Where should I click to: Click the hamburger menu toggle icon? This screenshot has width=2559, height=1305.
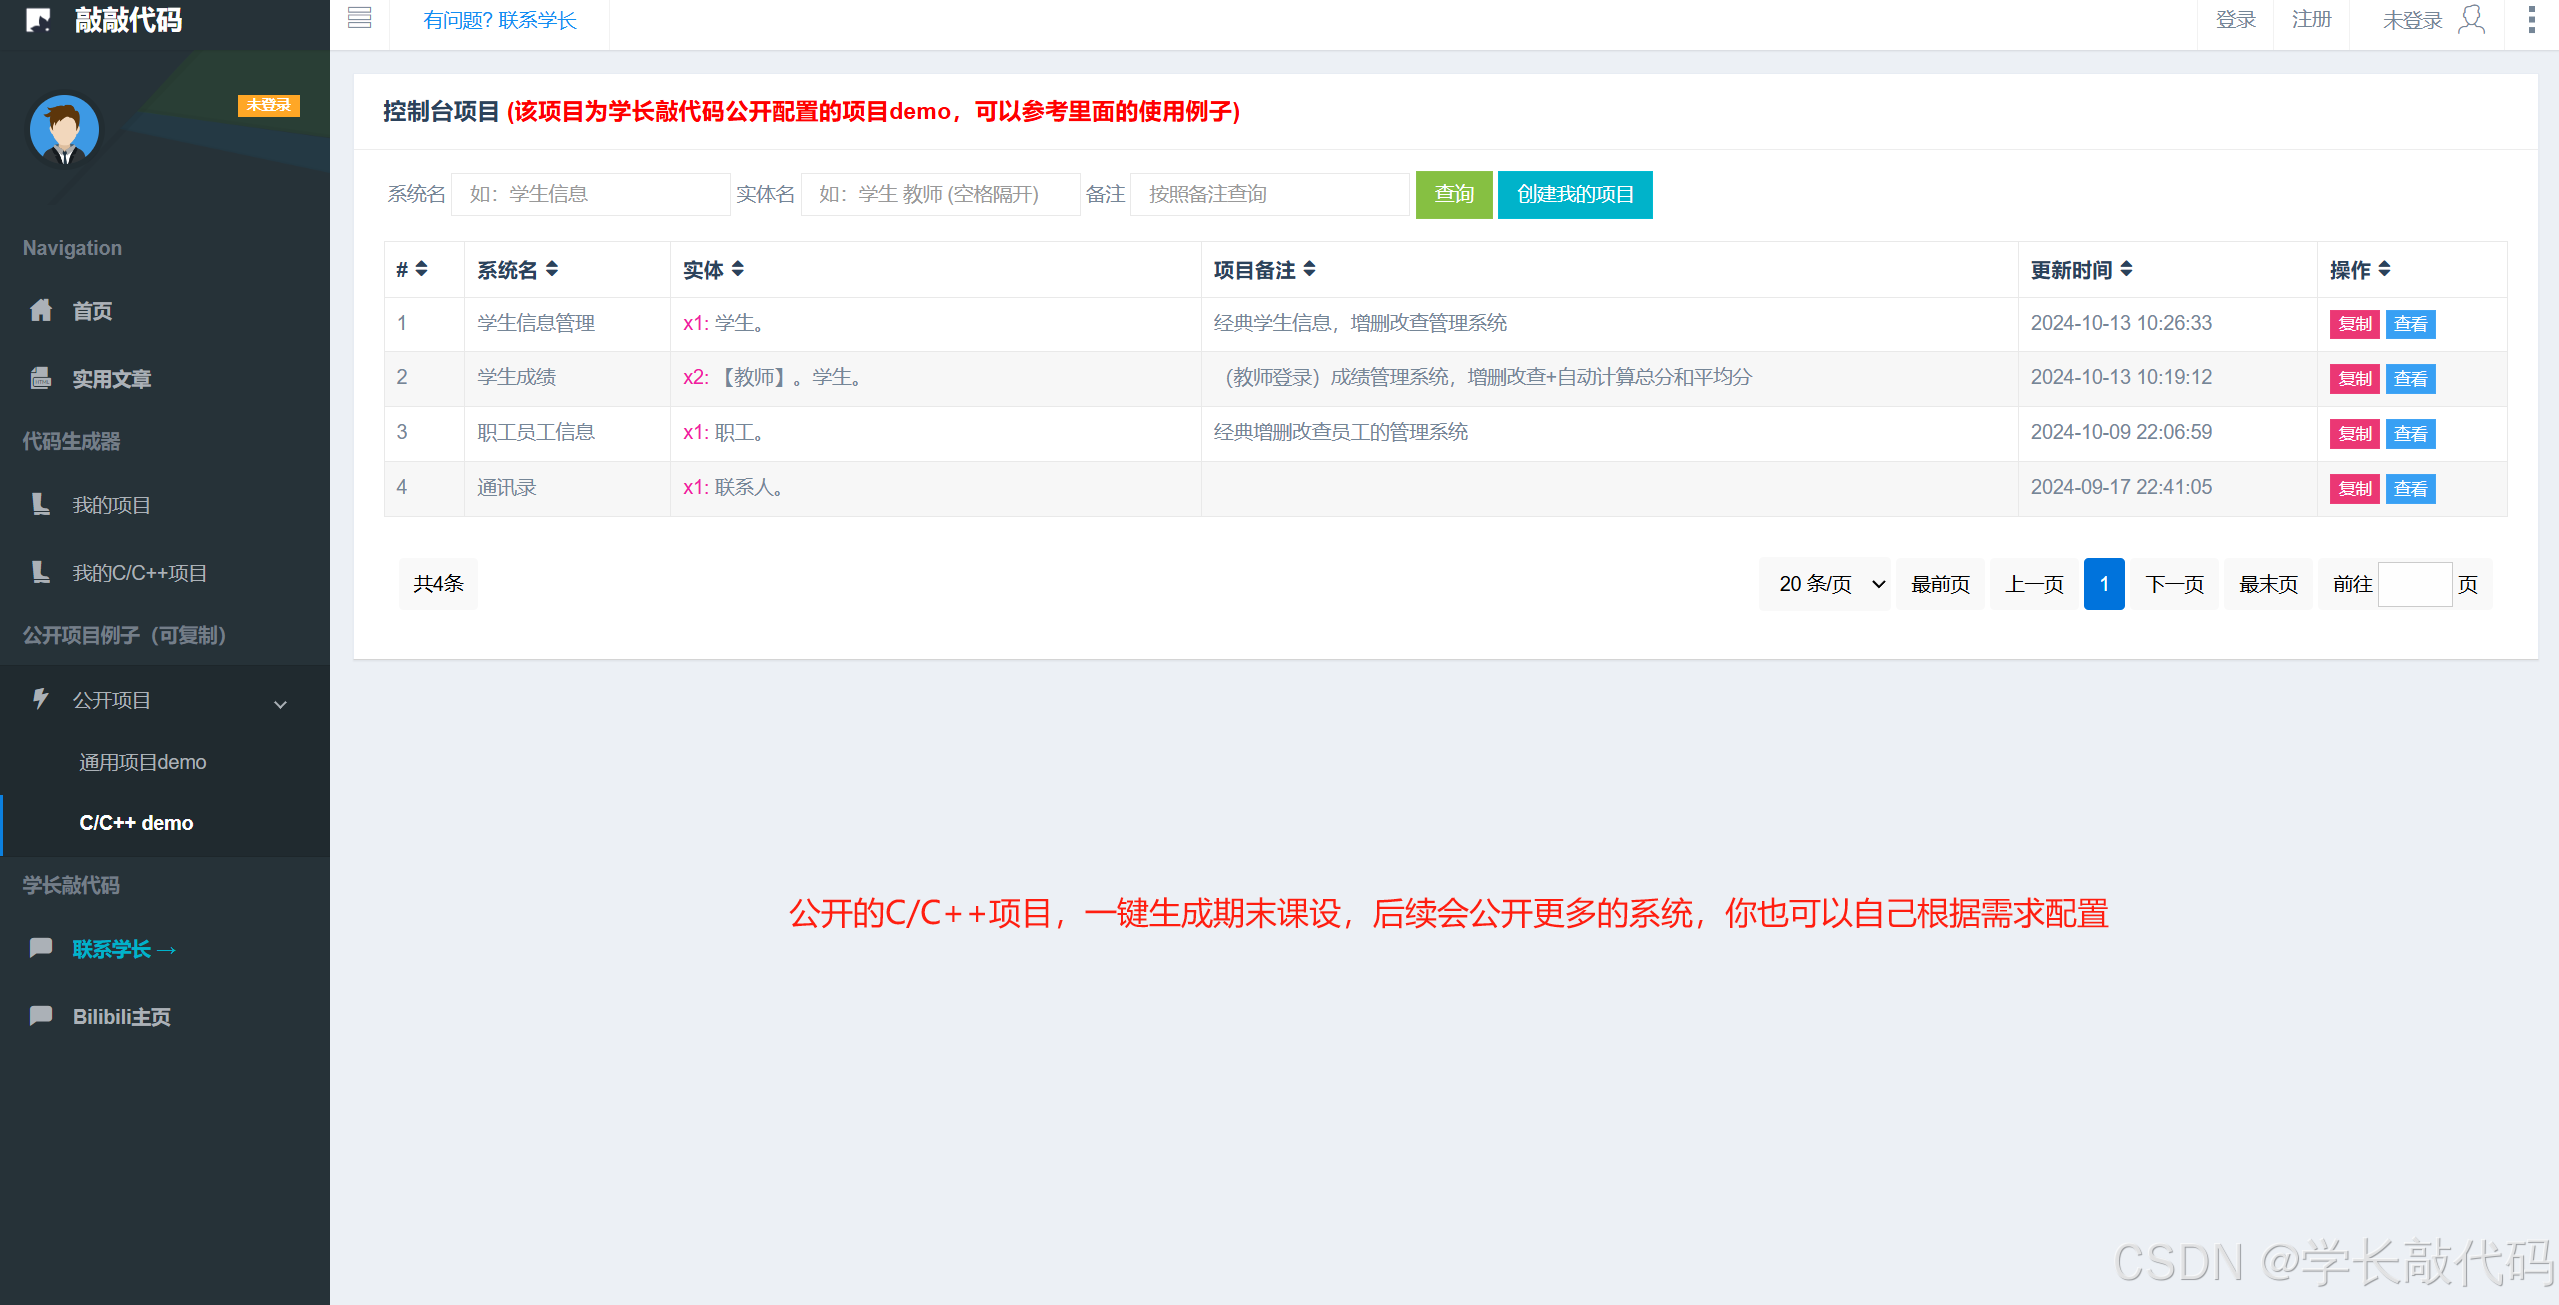tap(359, 18)
